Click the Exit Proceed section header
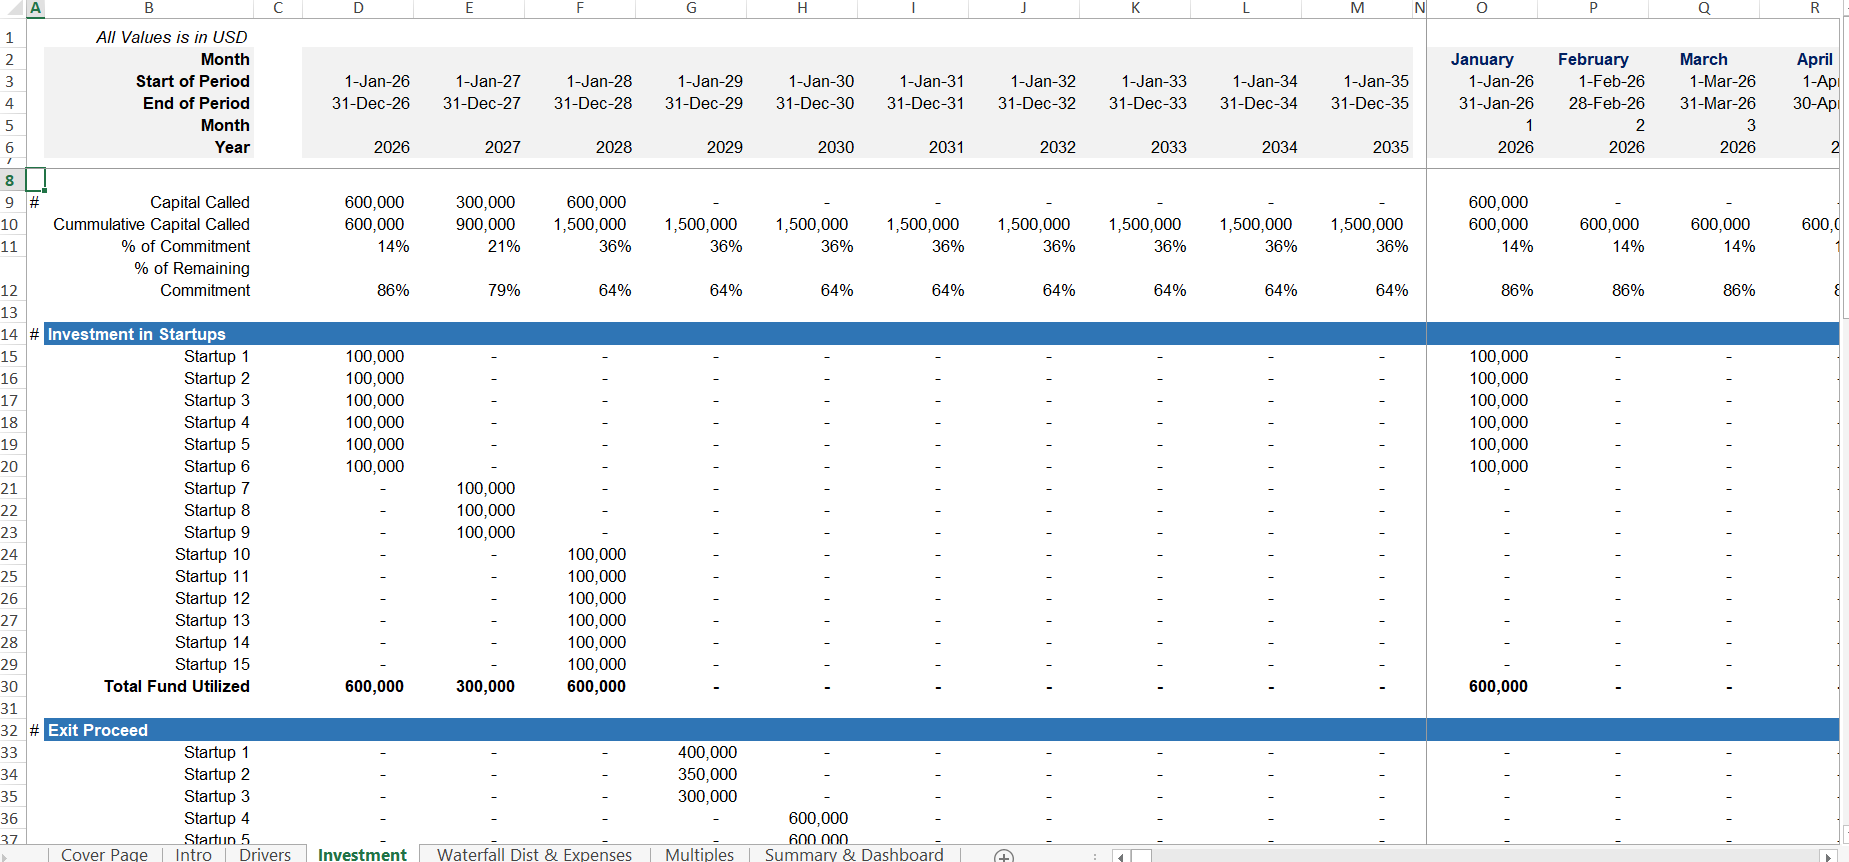1849x862 pixels. tap(98, 730)
